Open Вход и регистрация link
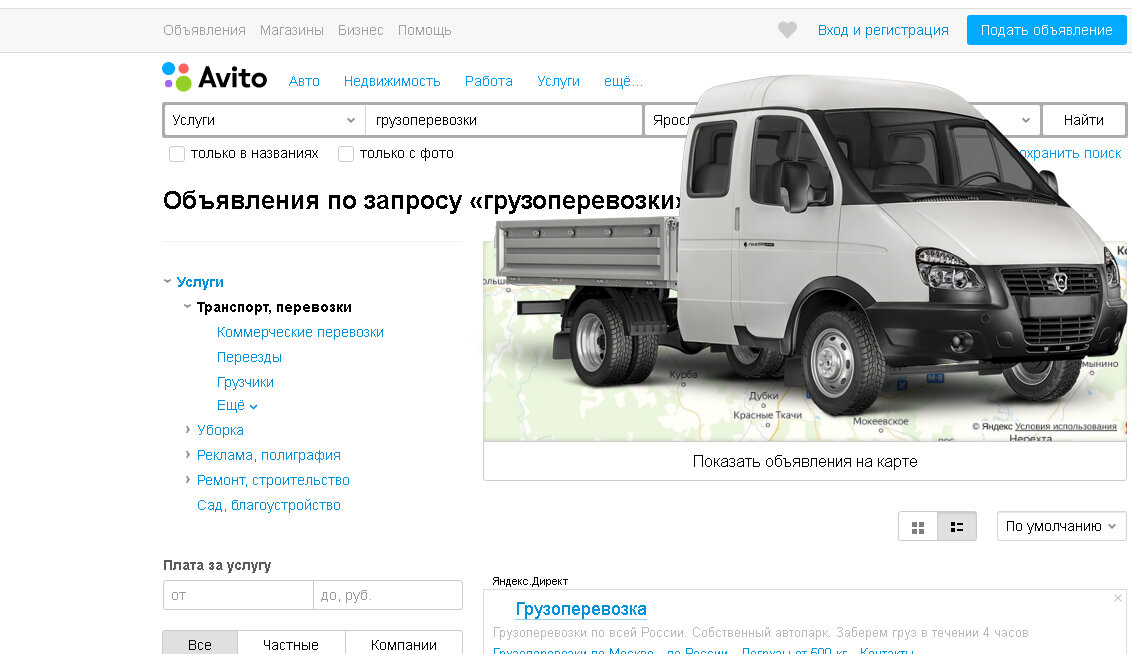Image resolution: width=1132 pixels, height=654 pixels. (x=883, y=30)
